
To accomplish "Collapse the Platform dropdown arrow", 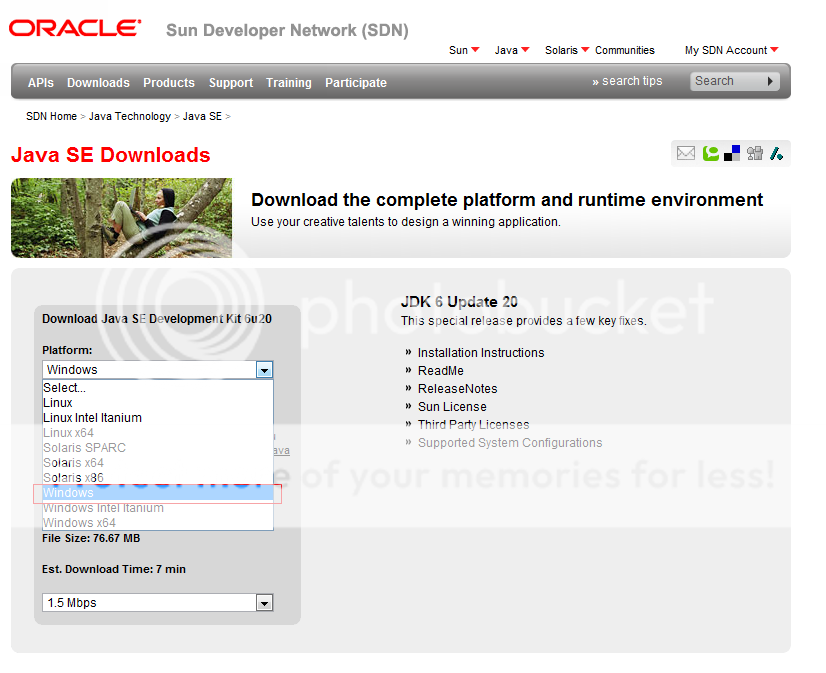I will pos(264,370).
